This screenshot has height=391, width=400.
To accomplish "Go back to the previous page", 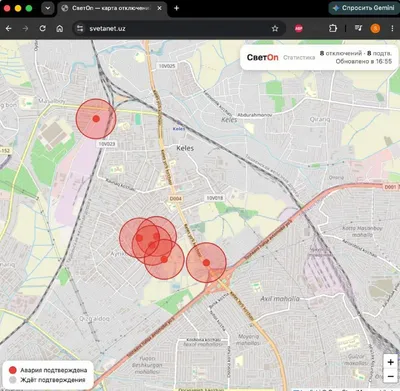I will [x=9, y=29].
